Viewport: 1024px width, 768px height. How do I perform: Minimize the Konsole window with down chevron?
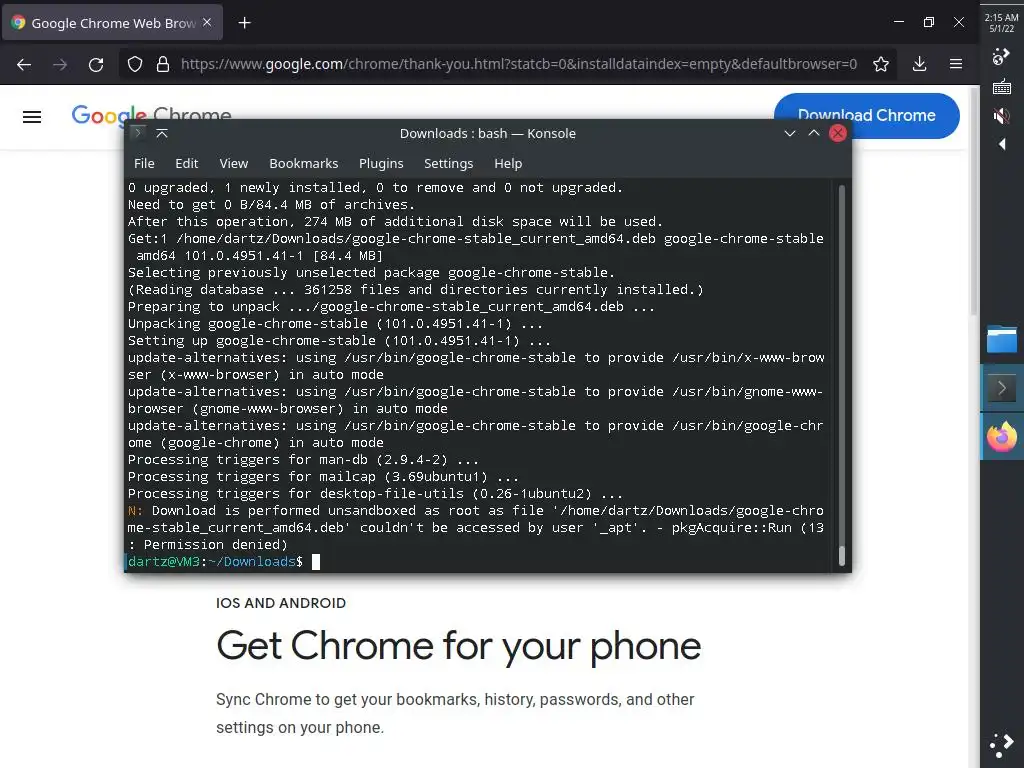(790, 133)
